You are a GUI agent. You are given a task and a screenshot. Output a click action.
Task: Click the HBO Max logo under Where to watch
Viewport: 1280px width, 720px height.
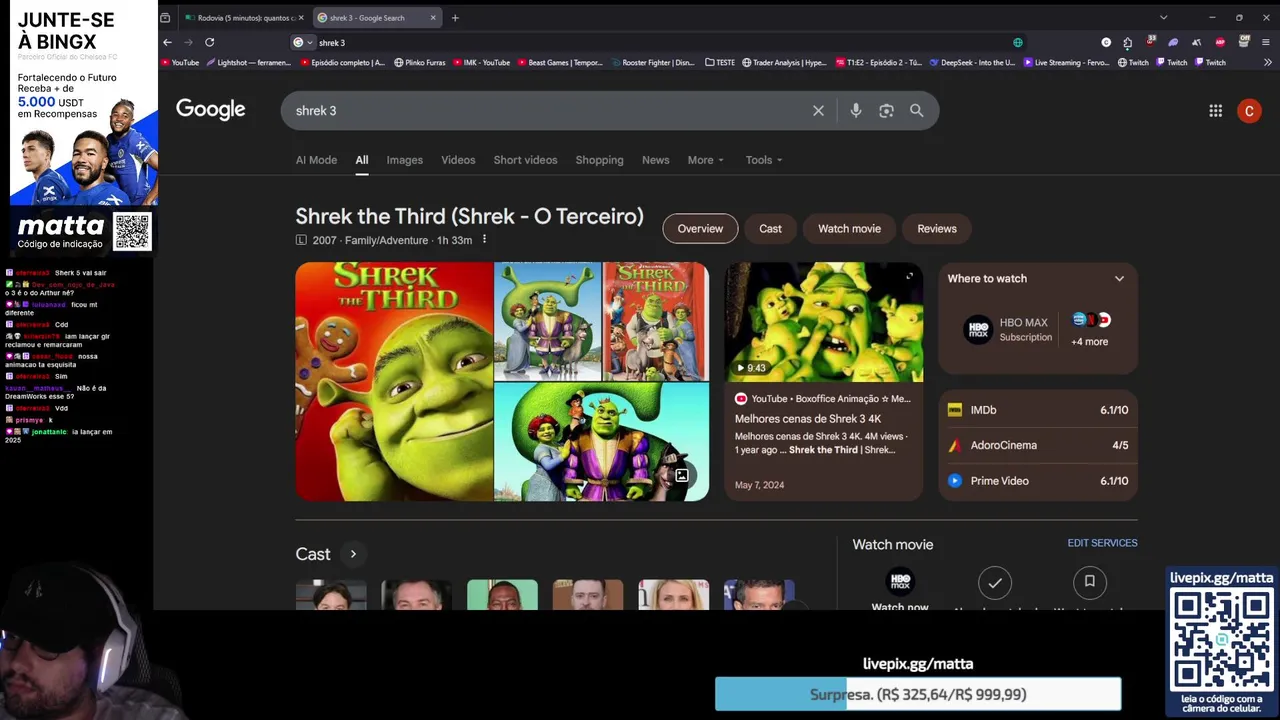pos(978,330)
